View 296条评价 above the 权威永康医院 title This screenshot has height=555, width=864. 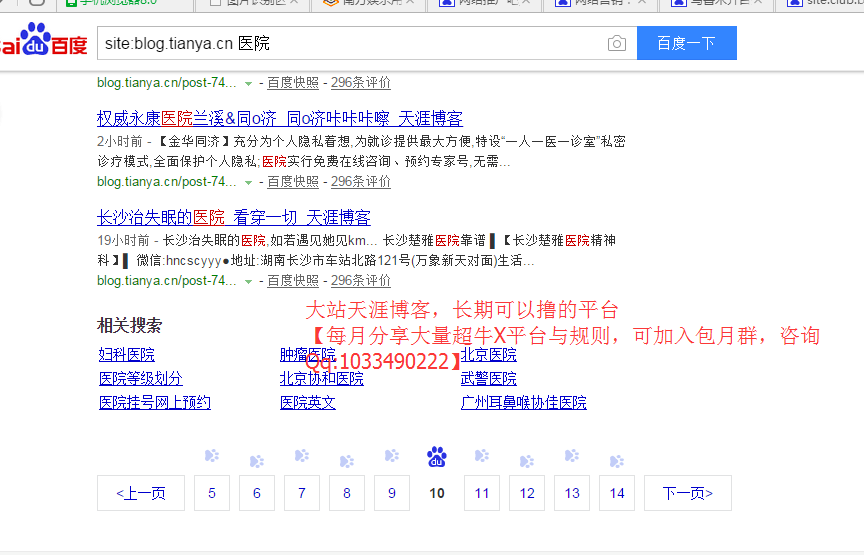pyautogui.click(x=360, y=83)
